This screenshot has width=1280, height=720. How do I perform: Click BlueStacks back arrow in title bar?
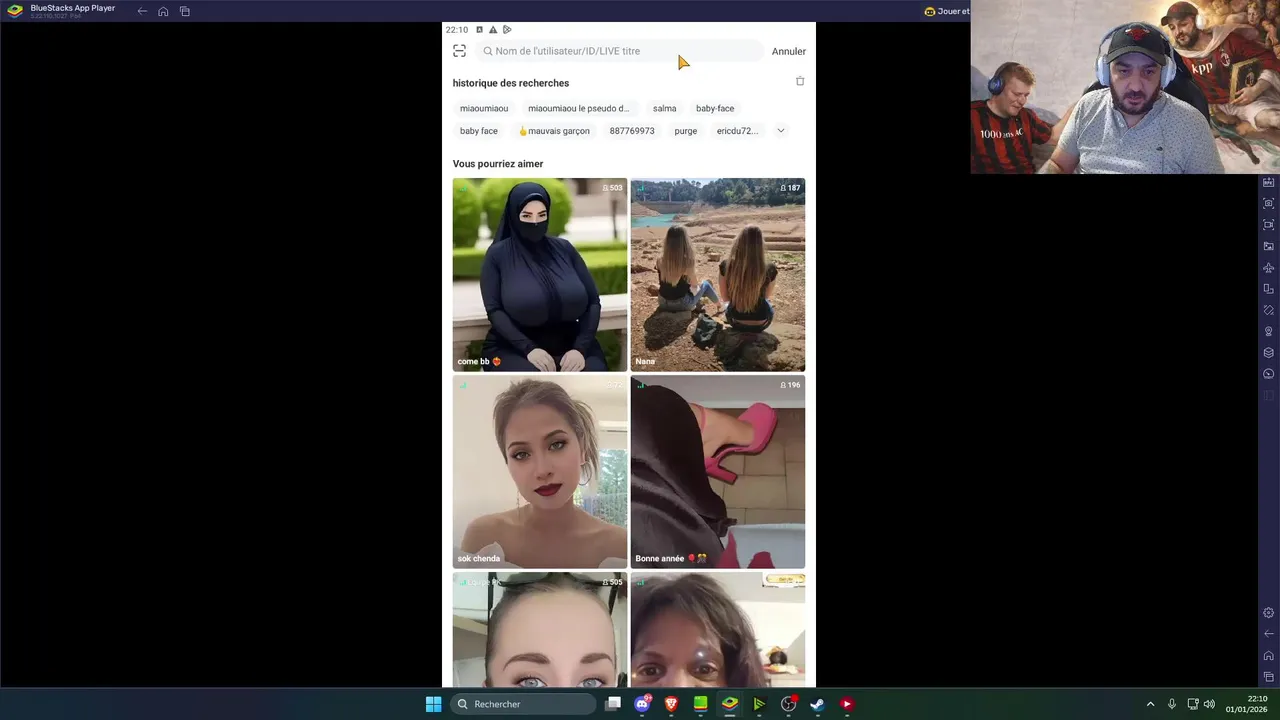(x=142, y=11)
